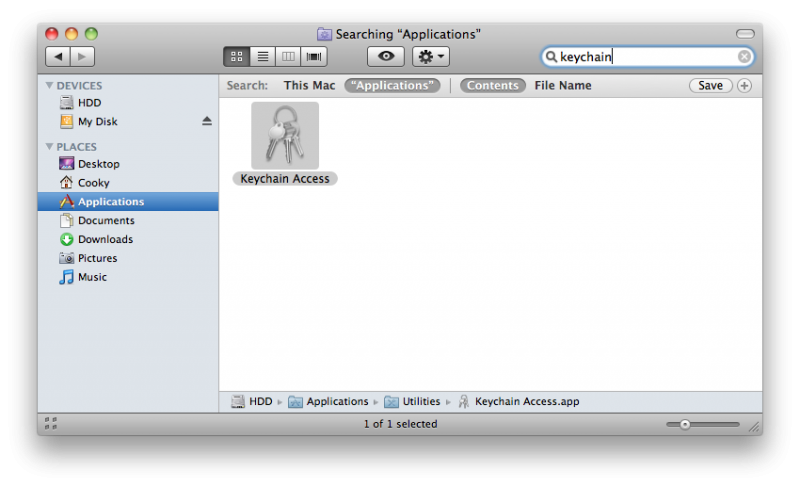Screen dimensions: 800x487
Task: Select the "Applications" search scope
Action: point(392,86)
